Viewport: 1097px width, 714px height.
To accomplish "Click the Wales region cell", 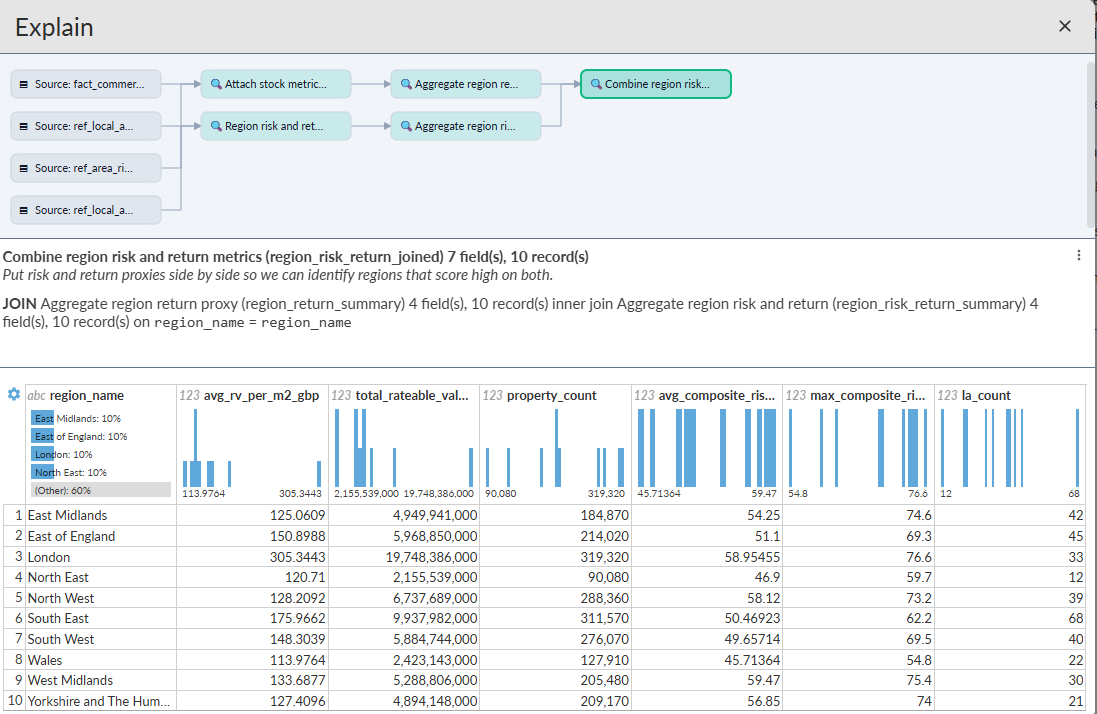I will tap(101, 660).
